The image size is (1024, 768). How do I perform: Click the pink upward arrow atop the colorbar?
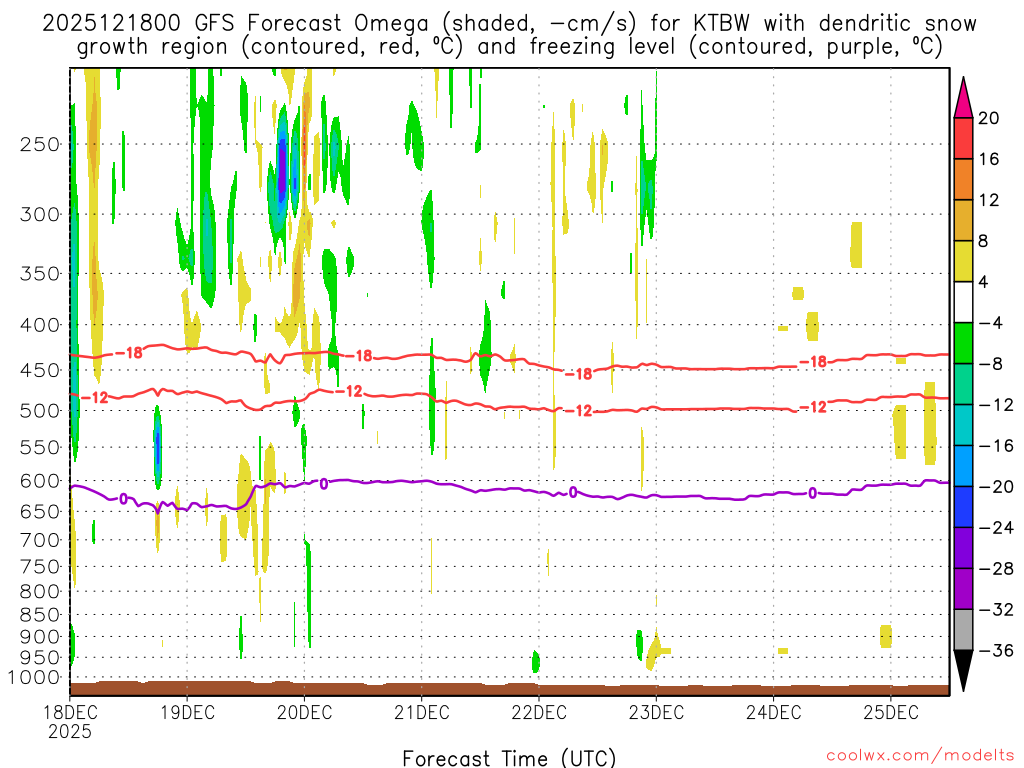click(963, 96)
